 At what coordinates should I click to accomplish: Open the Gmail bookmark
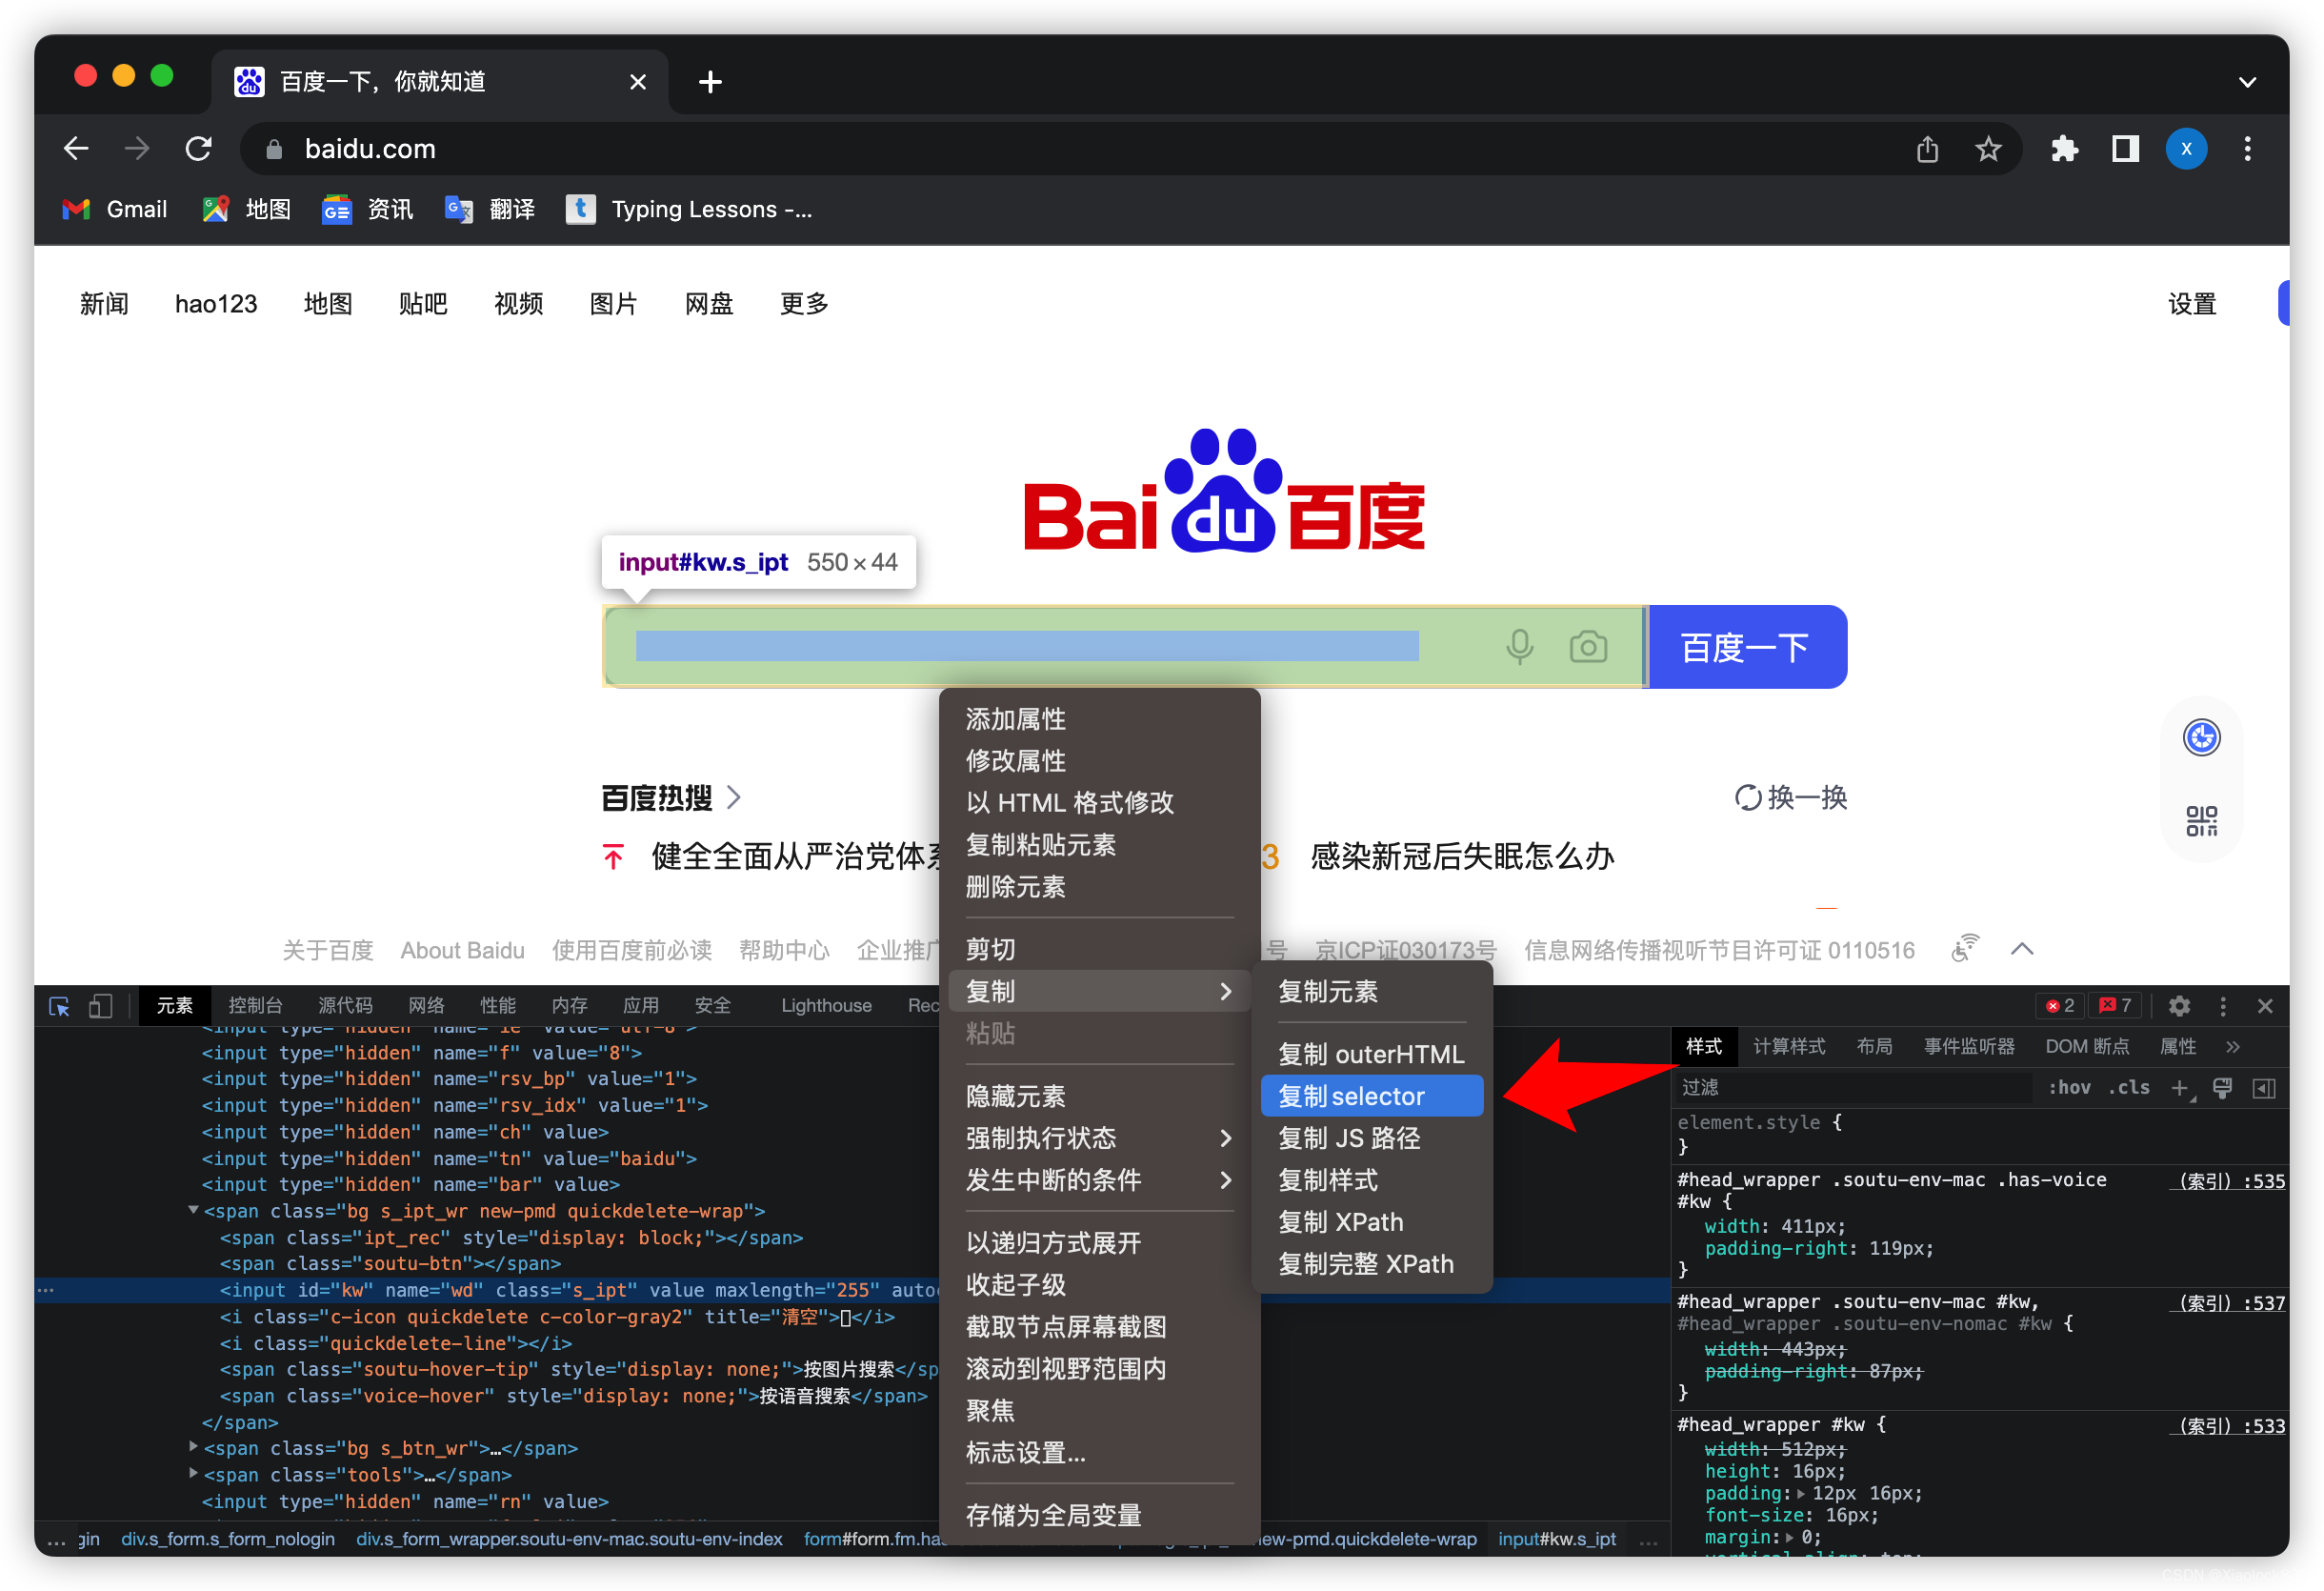115,209
